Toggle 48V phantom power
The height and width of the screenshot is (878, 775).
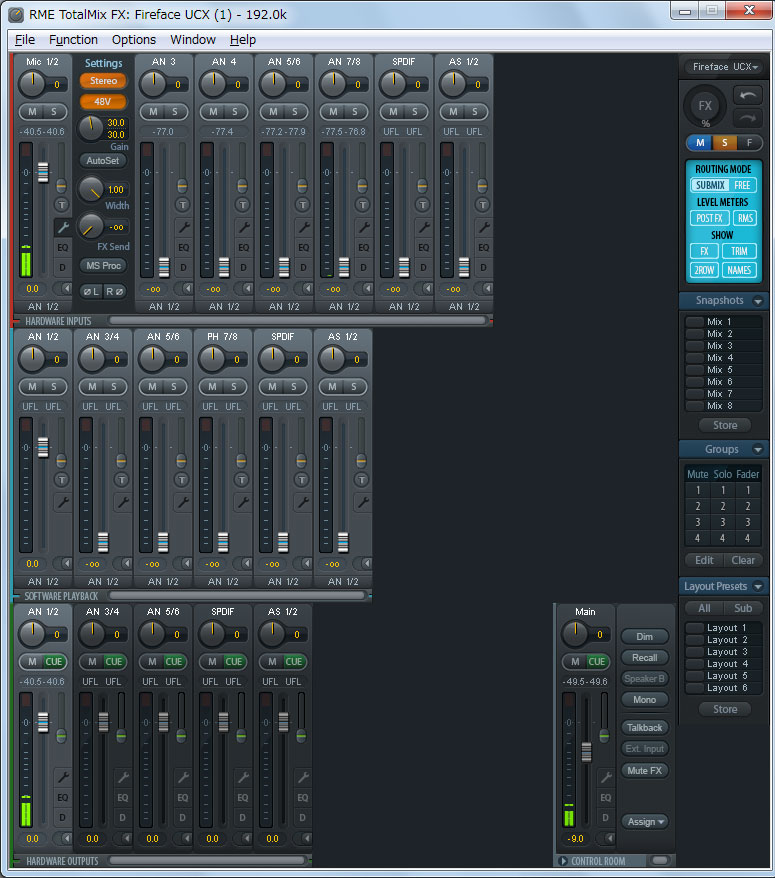(x=104, y=101)
